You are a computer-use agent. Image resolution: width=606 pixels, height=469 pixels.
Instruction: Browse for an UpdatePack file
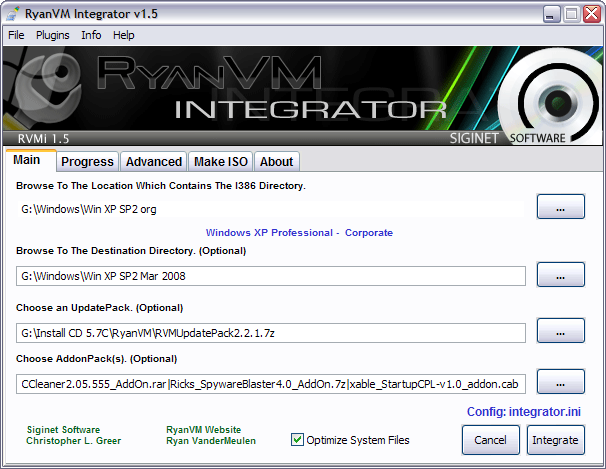(560, 331)
